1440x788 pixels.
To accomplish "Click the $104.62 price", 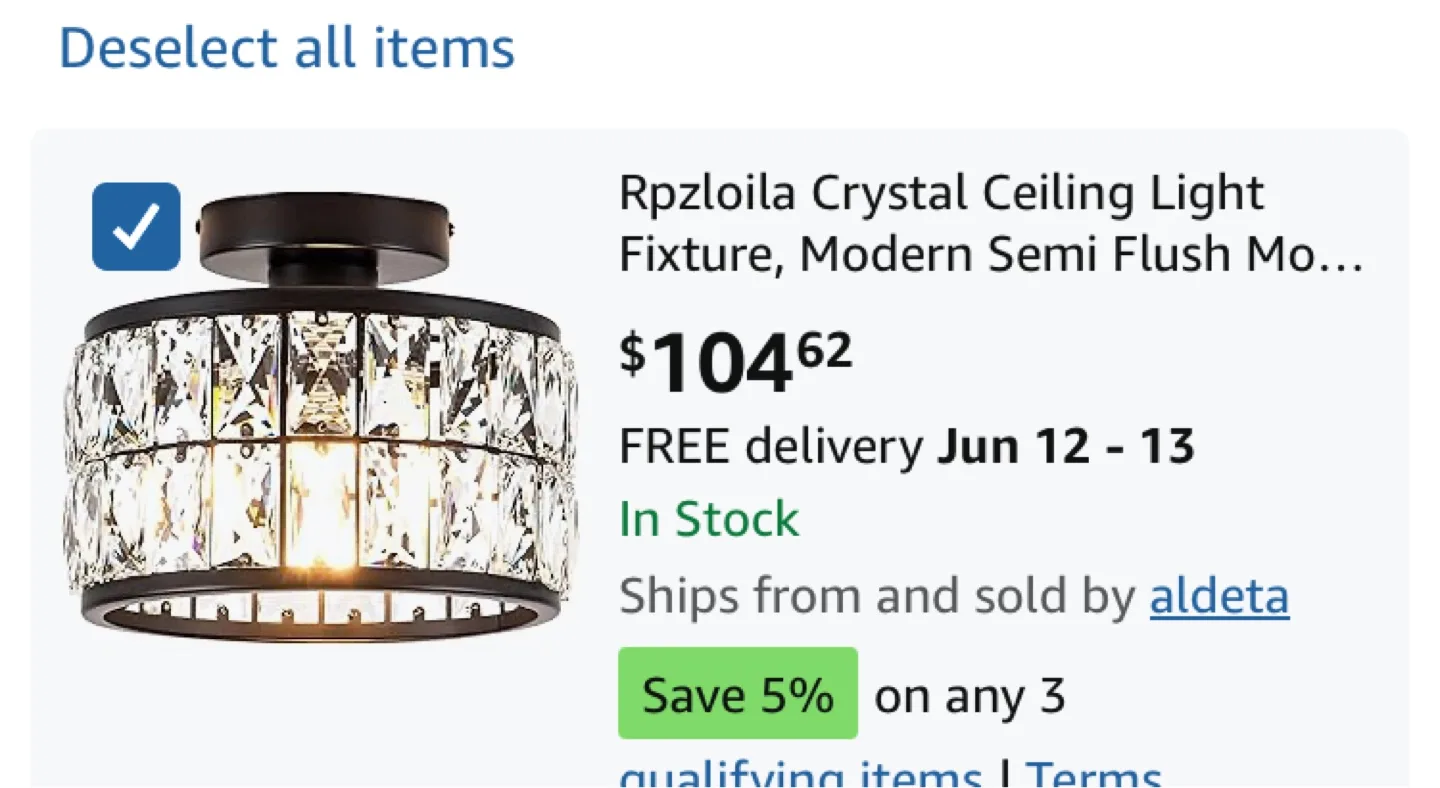I will tap(735, 362).
